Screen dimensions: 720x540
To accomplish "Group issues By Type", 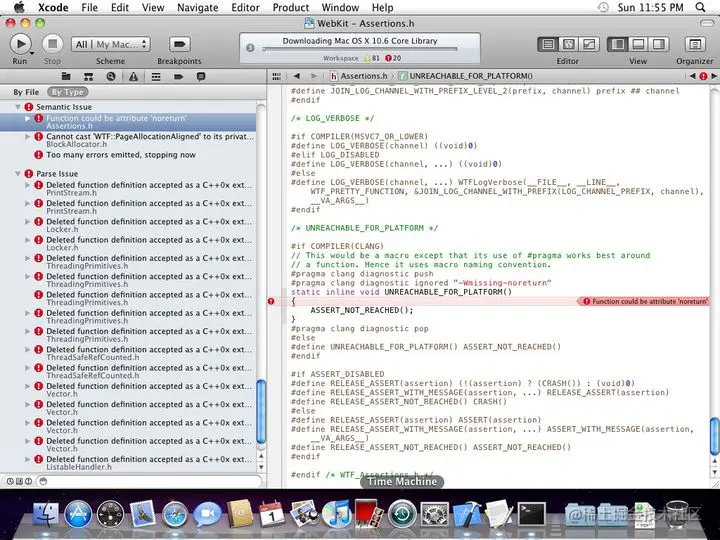I will 68,92.
